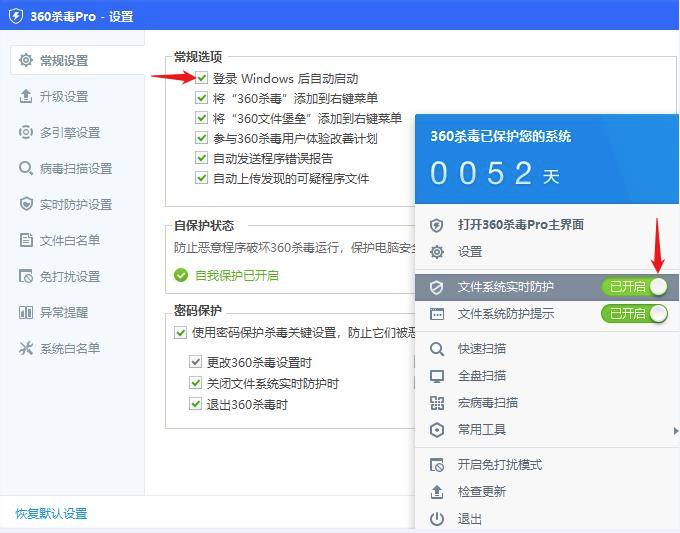Viewport: 680px width, 533px height.
Task: Toggle 自动发送程序错误报告 checkbox
Action: click(x=203, y=158)
